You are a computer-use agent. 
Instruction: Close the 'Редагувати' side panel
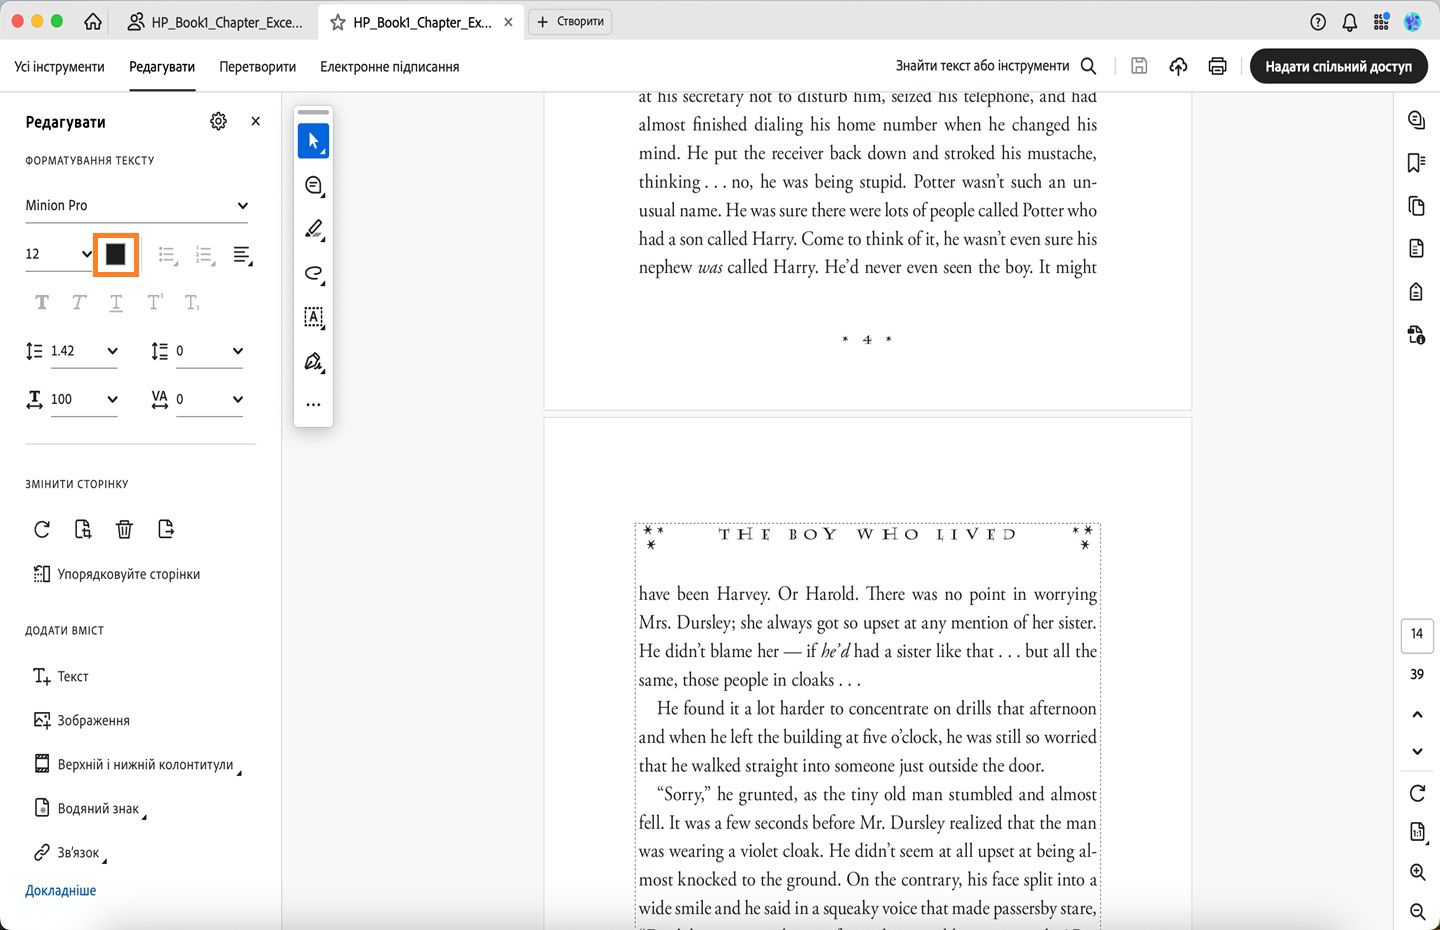pyautogui.click(x=256, y=121)
